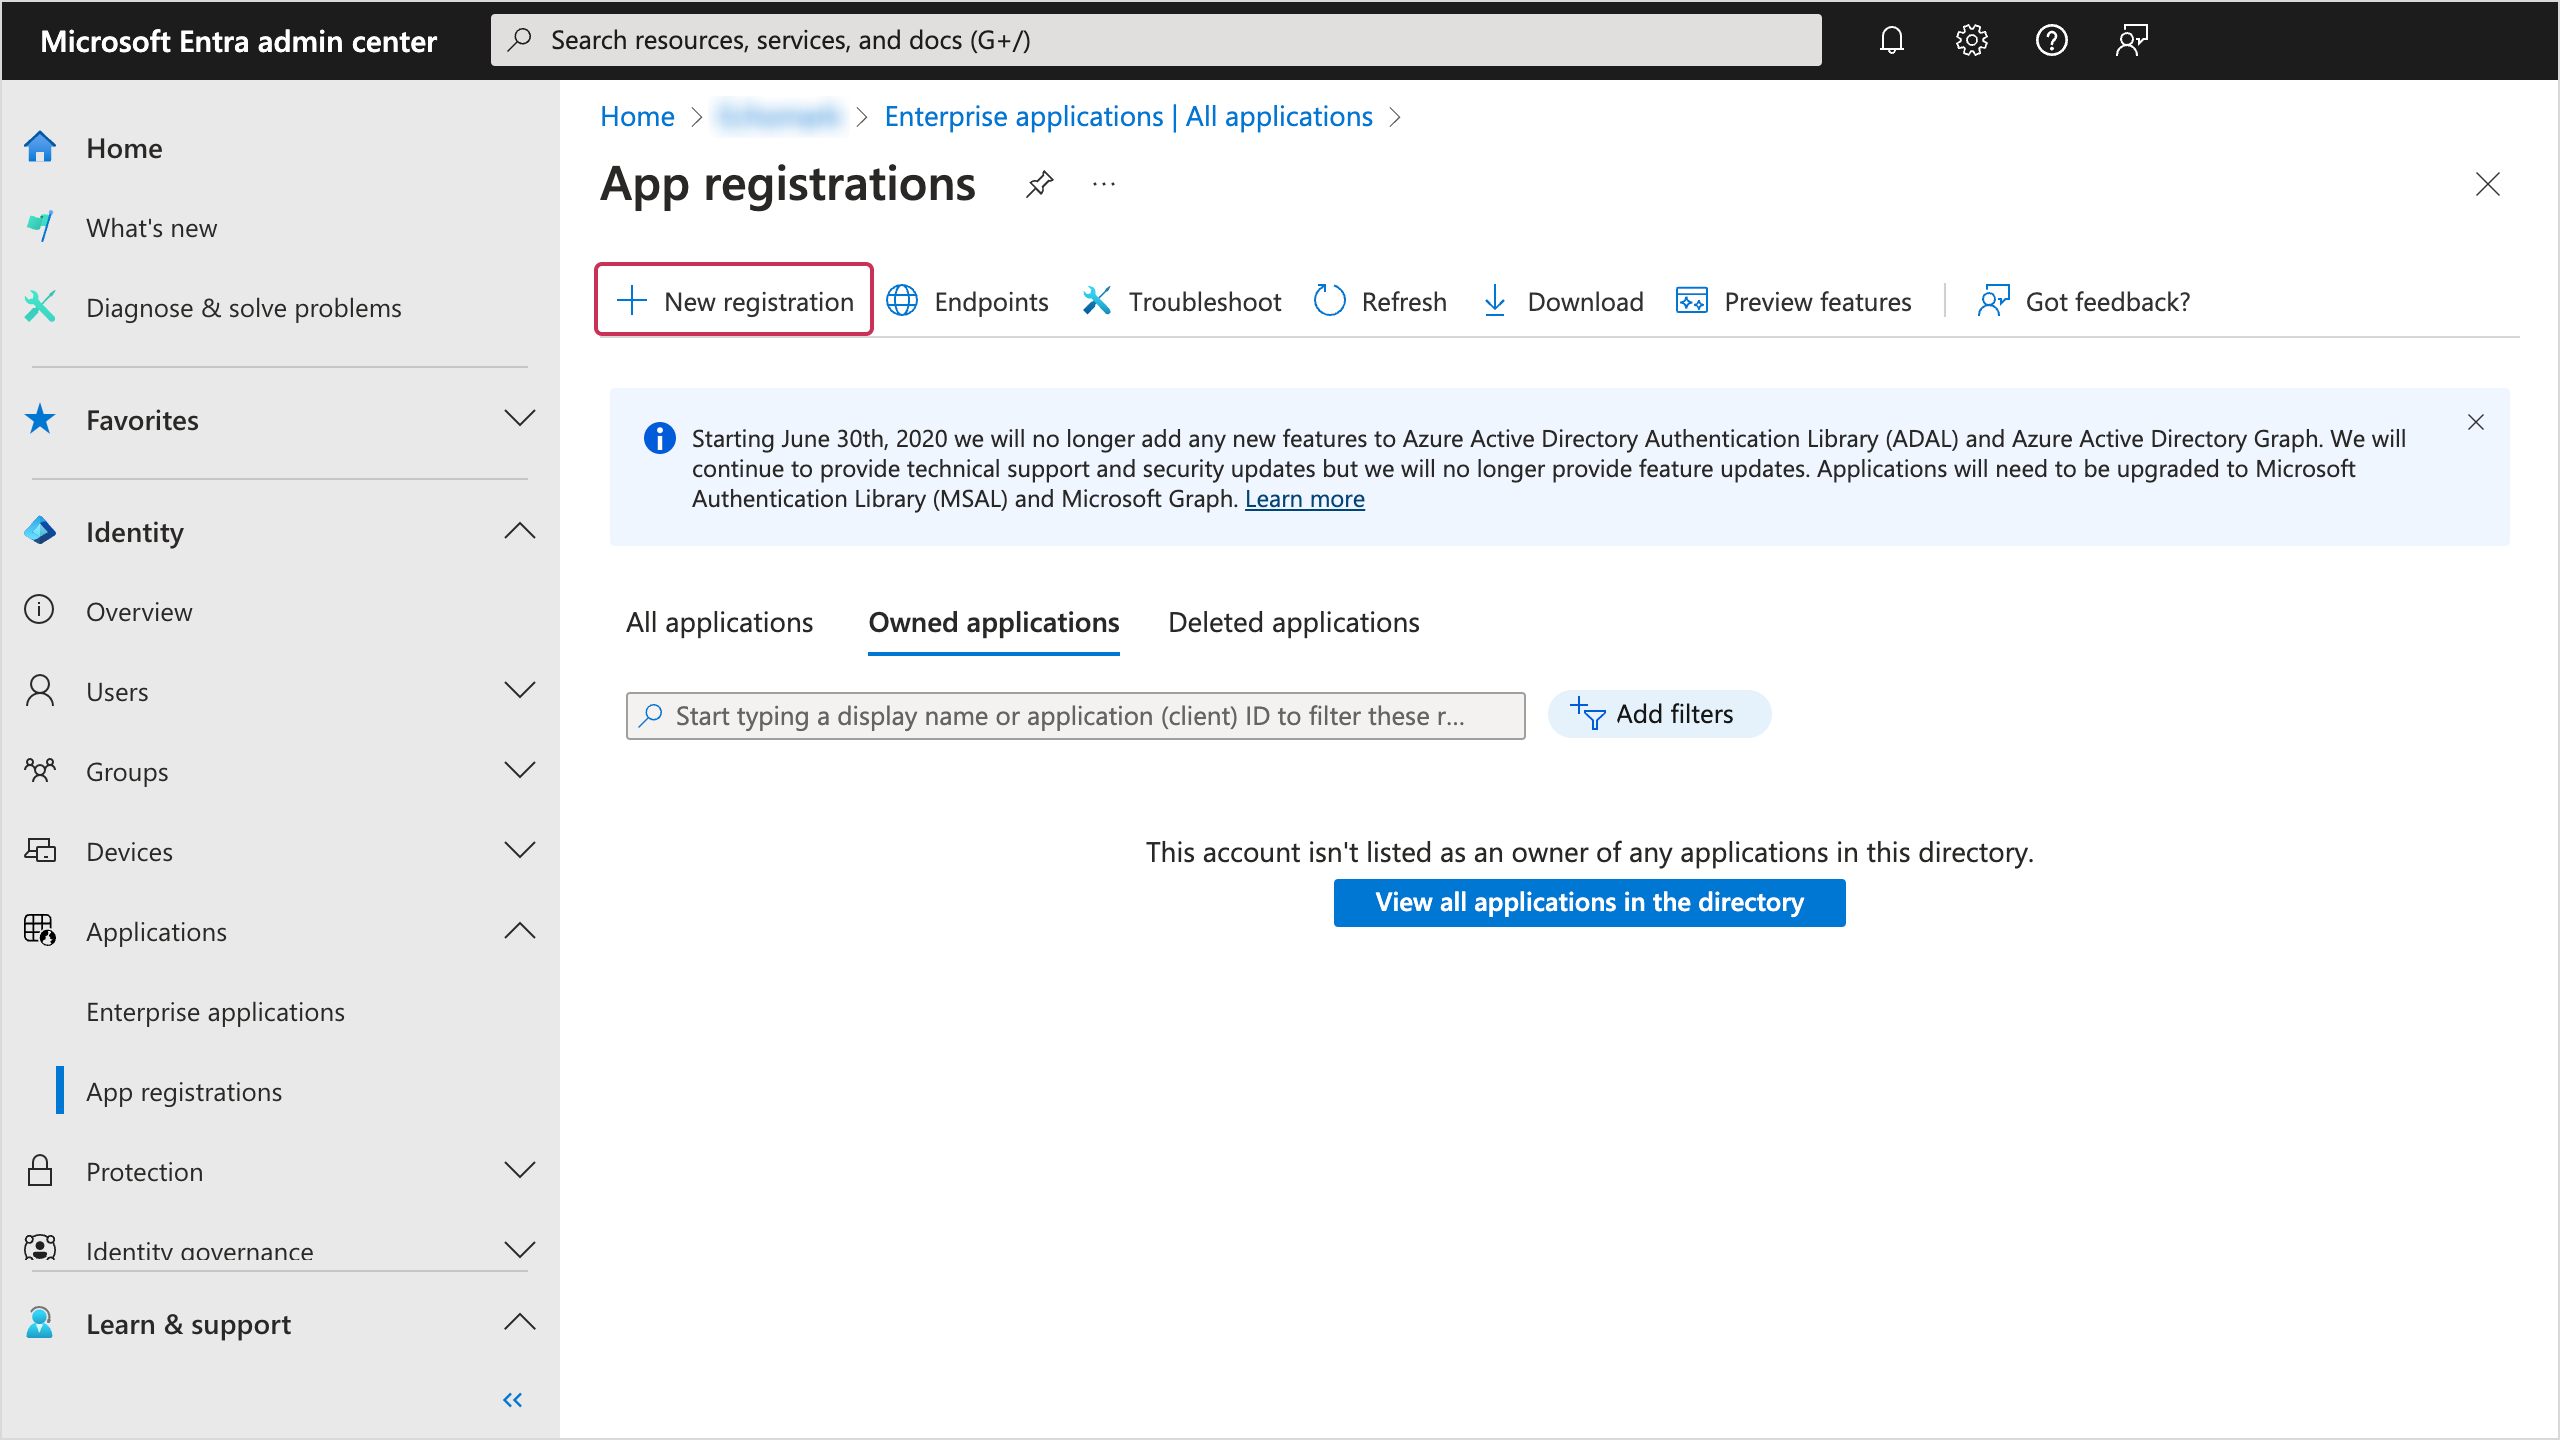This screenshot has height=1440, width=2560.
Task: Expand the Identity governance chevron
Action: point(520,1249)
